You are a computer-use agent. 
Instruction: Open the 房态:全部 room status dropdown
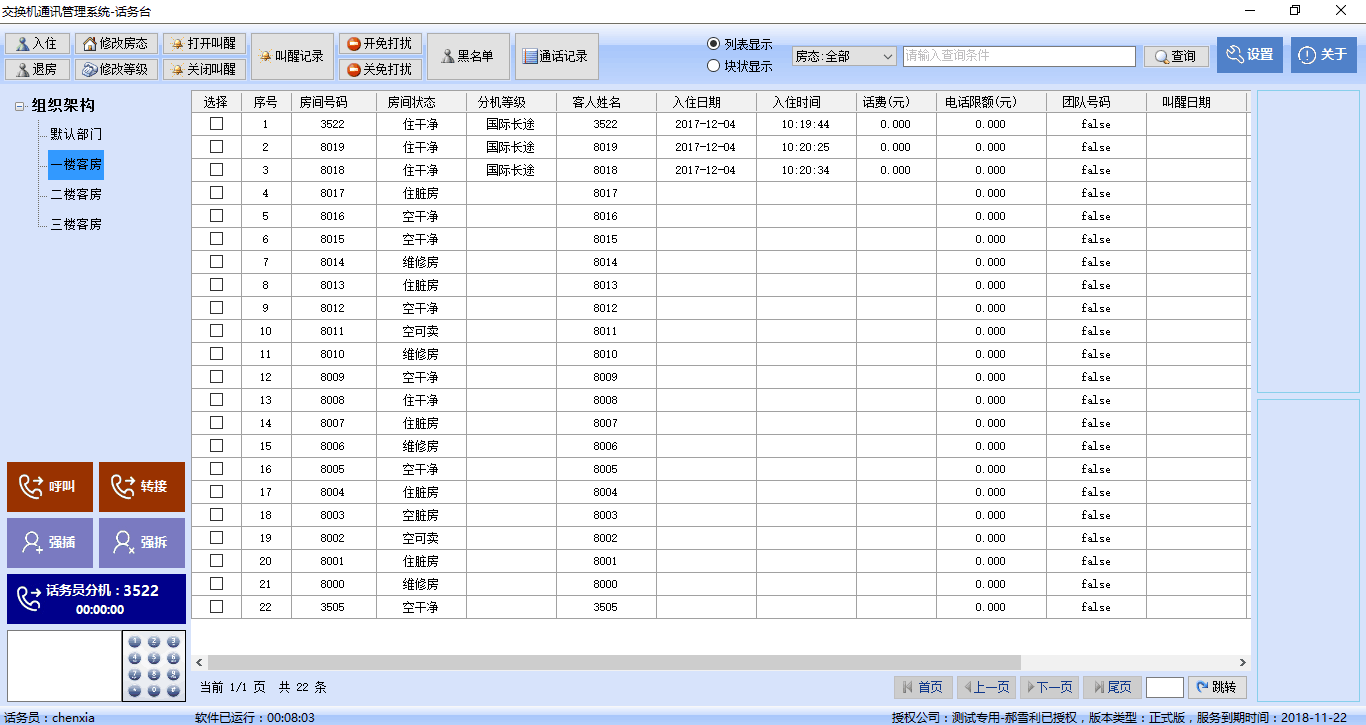coord(844,57)
